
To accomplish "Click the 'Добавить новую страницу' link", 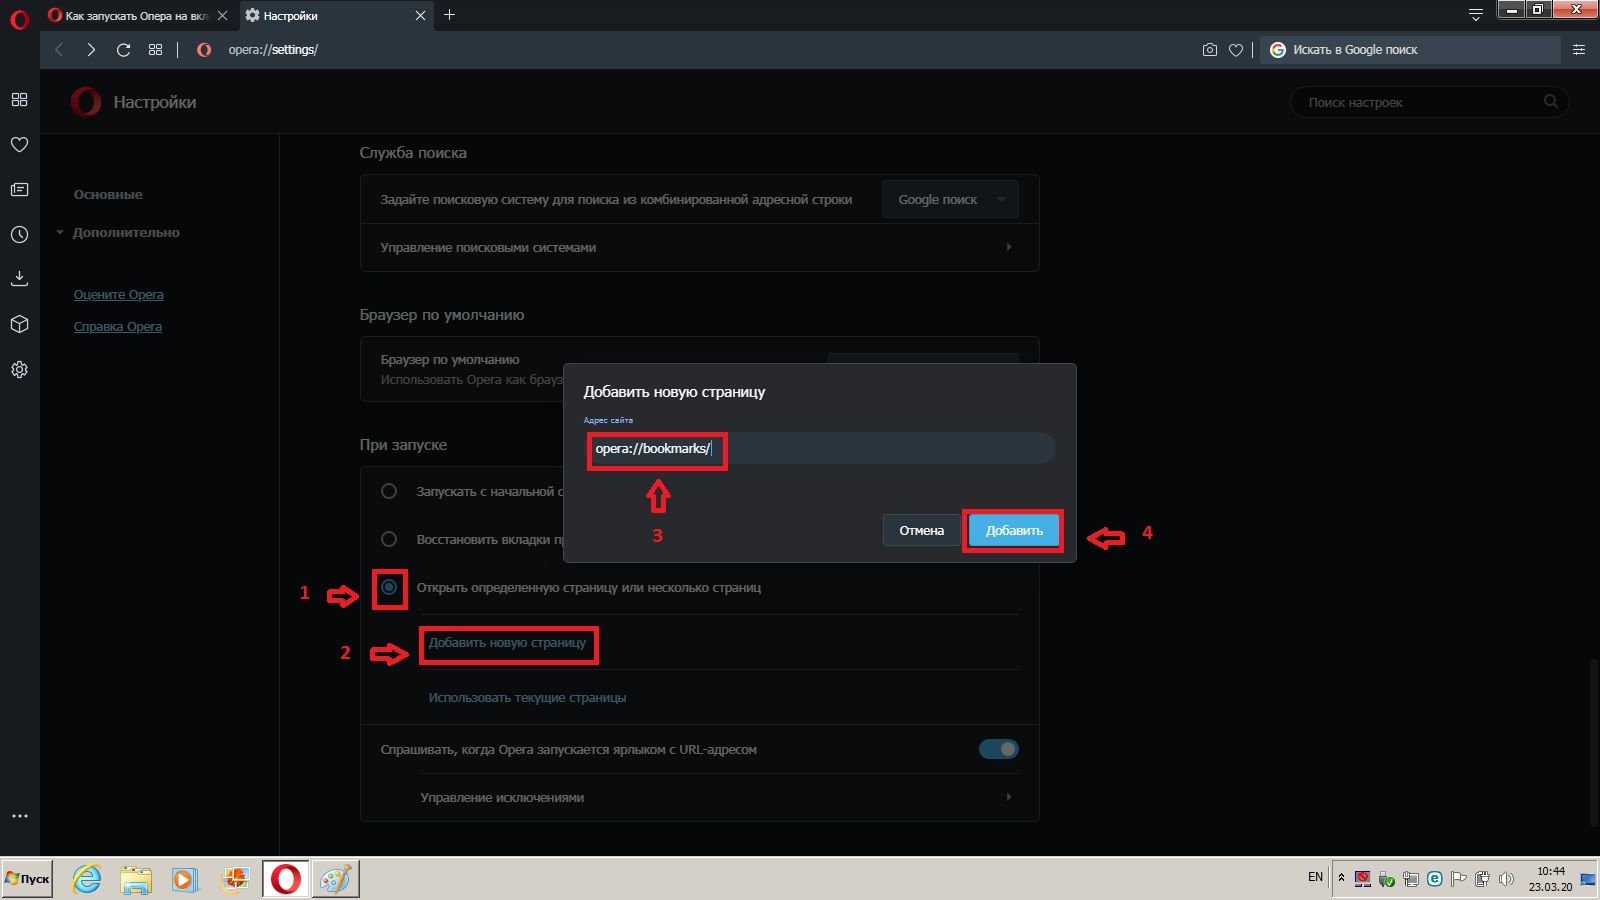I will click(507, 642).
